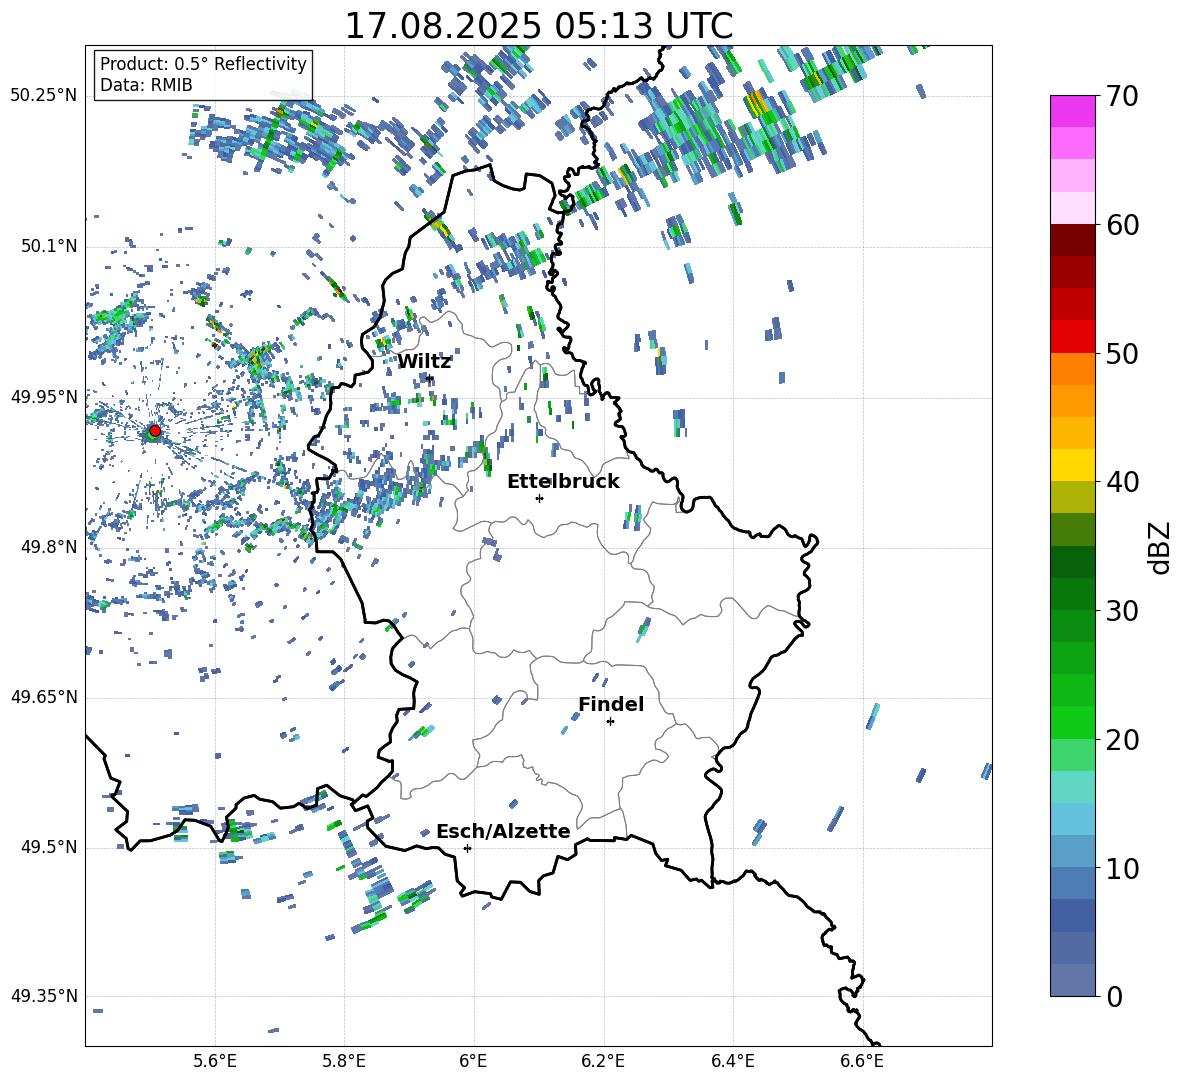Click the 6.6°E longitude label
This screenshot has height=1081, width=1184.
pos(862,1061)
